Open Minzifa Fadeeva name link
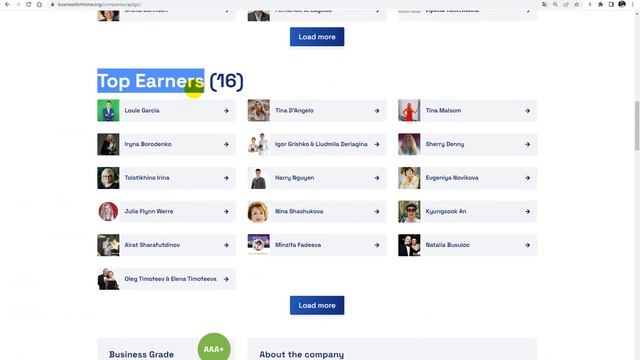Screen dimensions: 640x360 [x=298, y=245]
